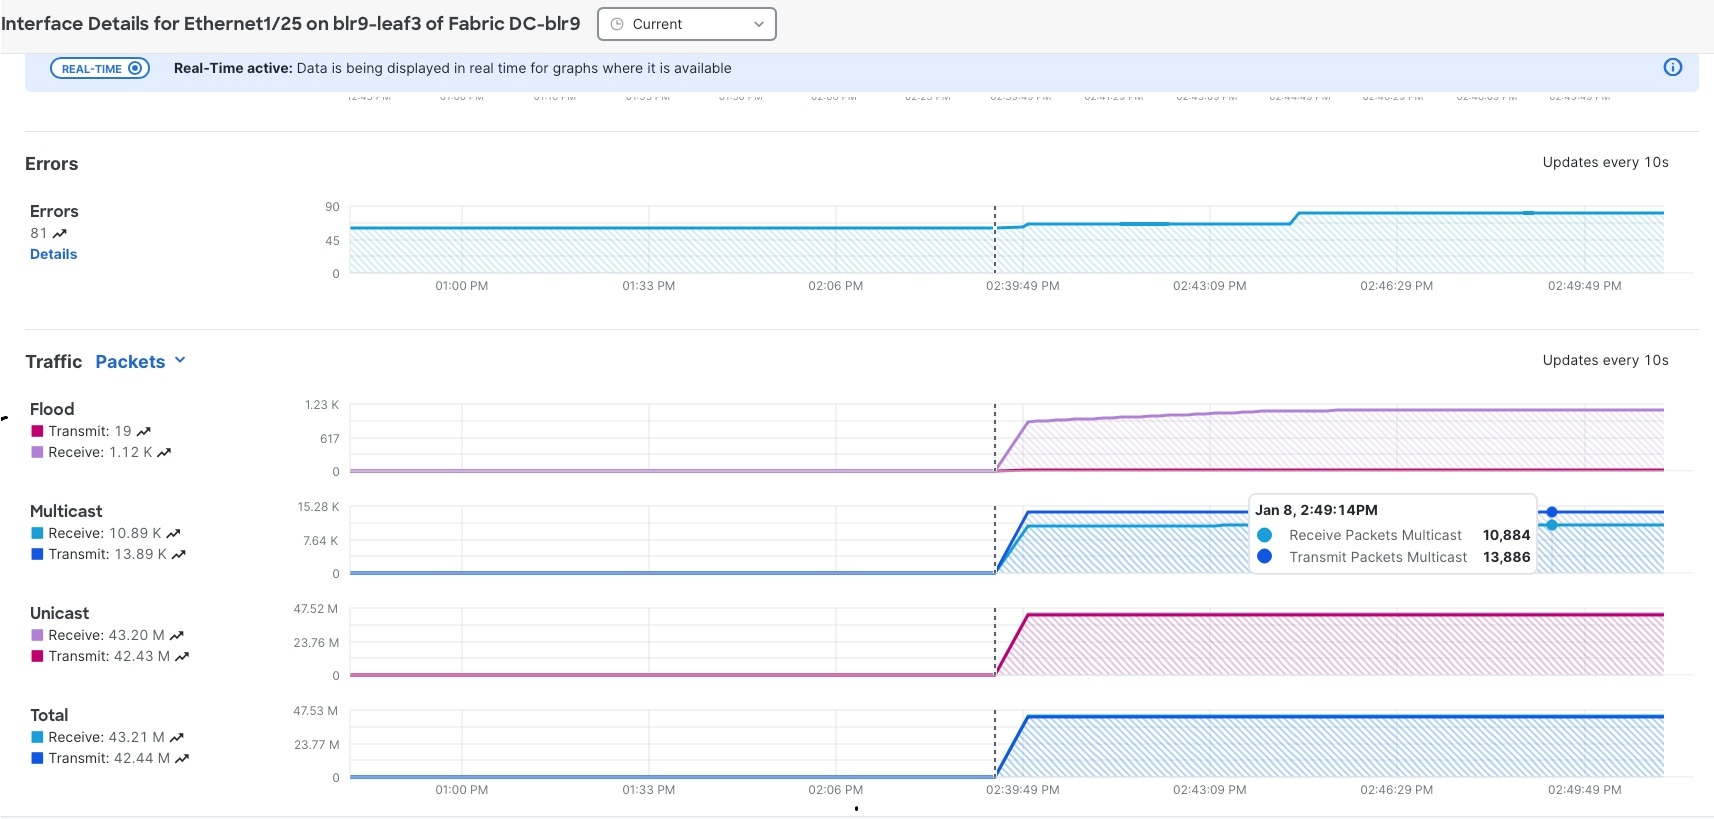The image size is (1714, 819).
Task: Click trend icon beside Flood Transmit 19
Action: pos(144,431)
